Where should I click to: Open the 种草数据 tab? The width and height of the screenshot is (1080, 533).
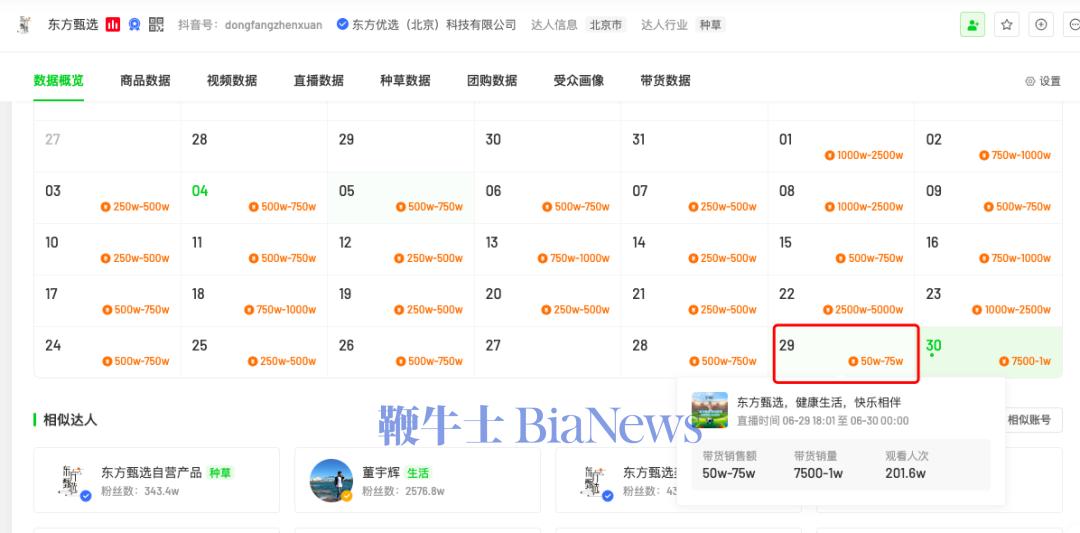coord(406,81)
